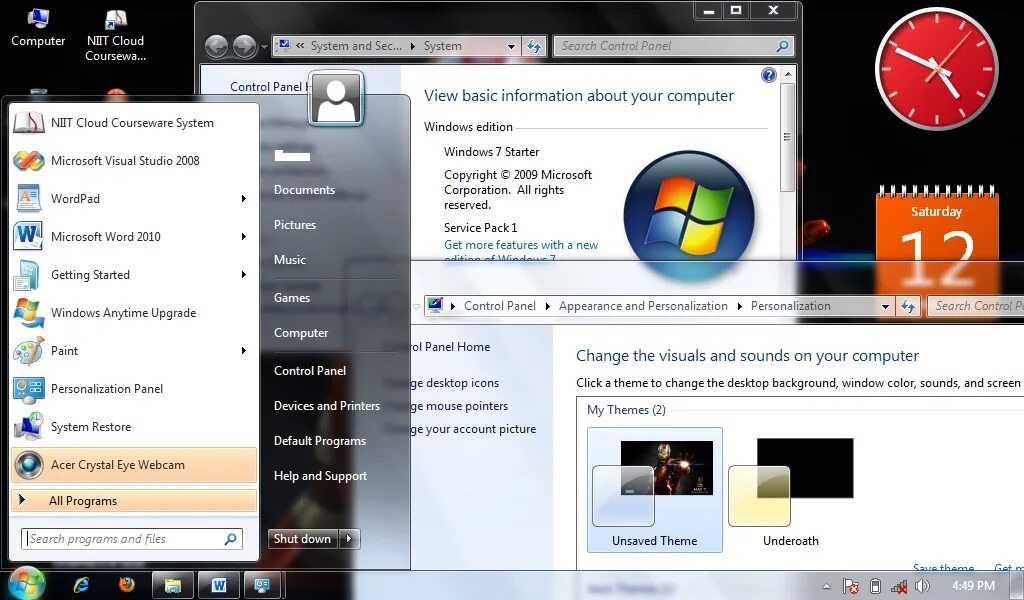The image size is (1024, 600).
Task: Open Acer Crystal Eye Webcam
Action: tap(134, 465)
